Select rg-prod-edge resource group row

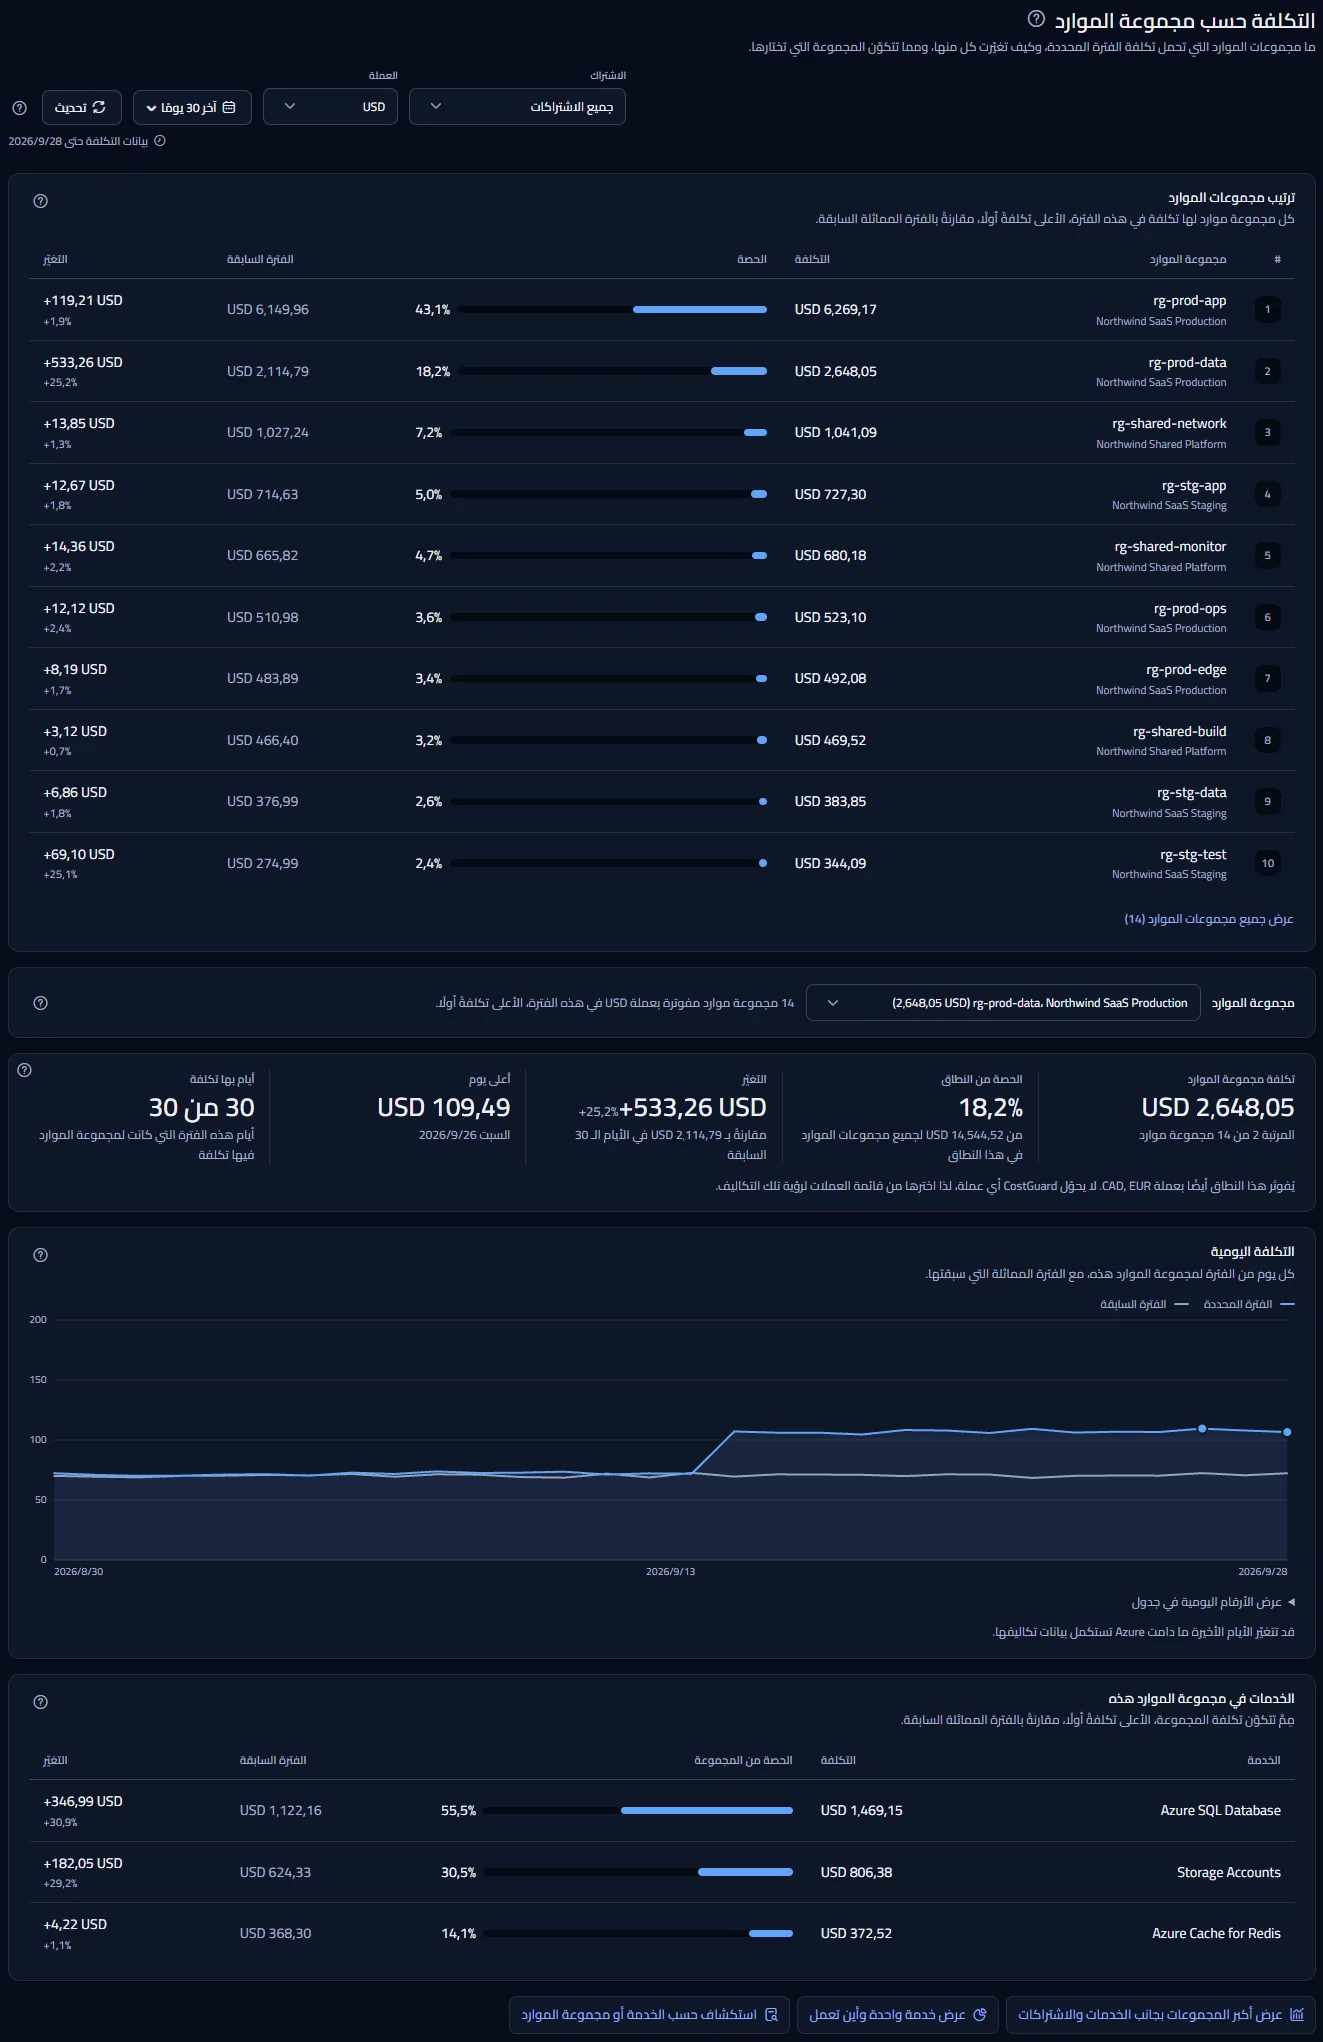pyautogui.click(x=661, y=679)
